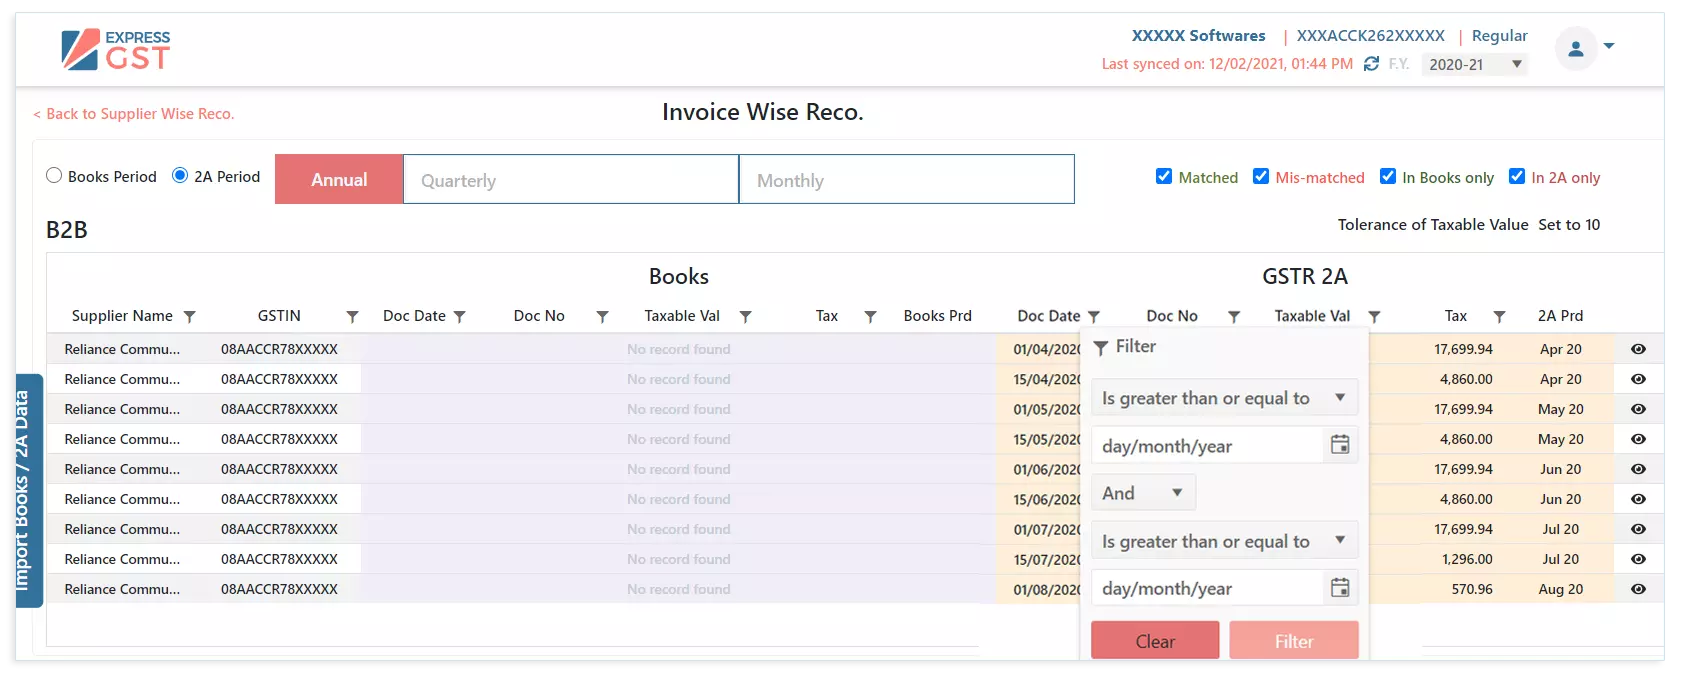Image resolution: width=1685 pixels, height=675 pixels.
Task: Uncheck the Matched checkbox
Action: [x=1164, y=176]
